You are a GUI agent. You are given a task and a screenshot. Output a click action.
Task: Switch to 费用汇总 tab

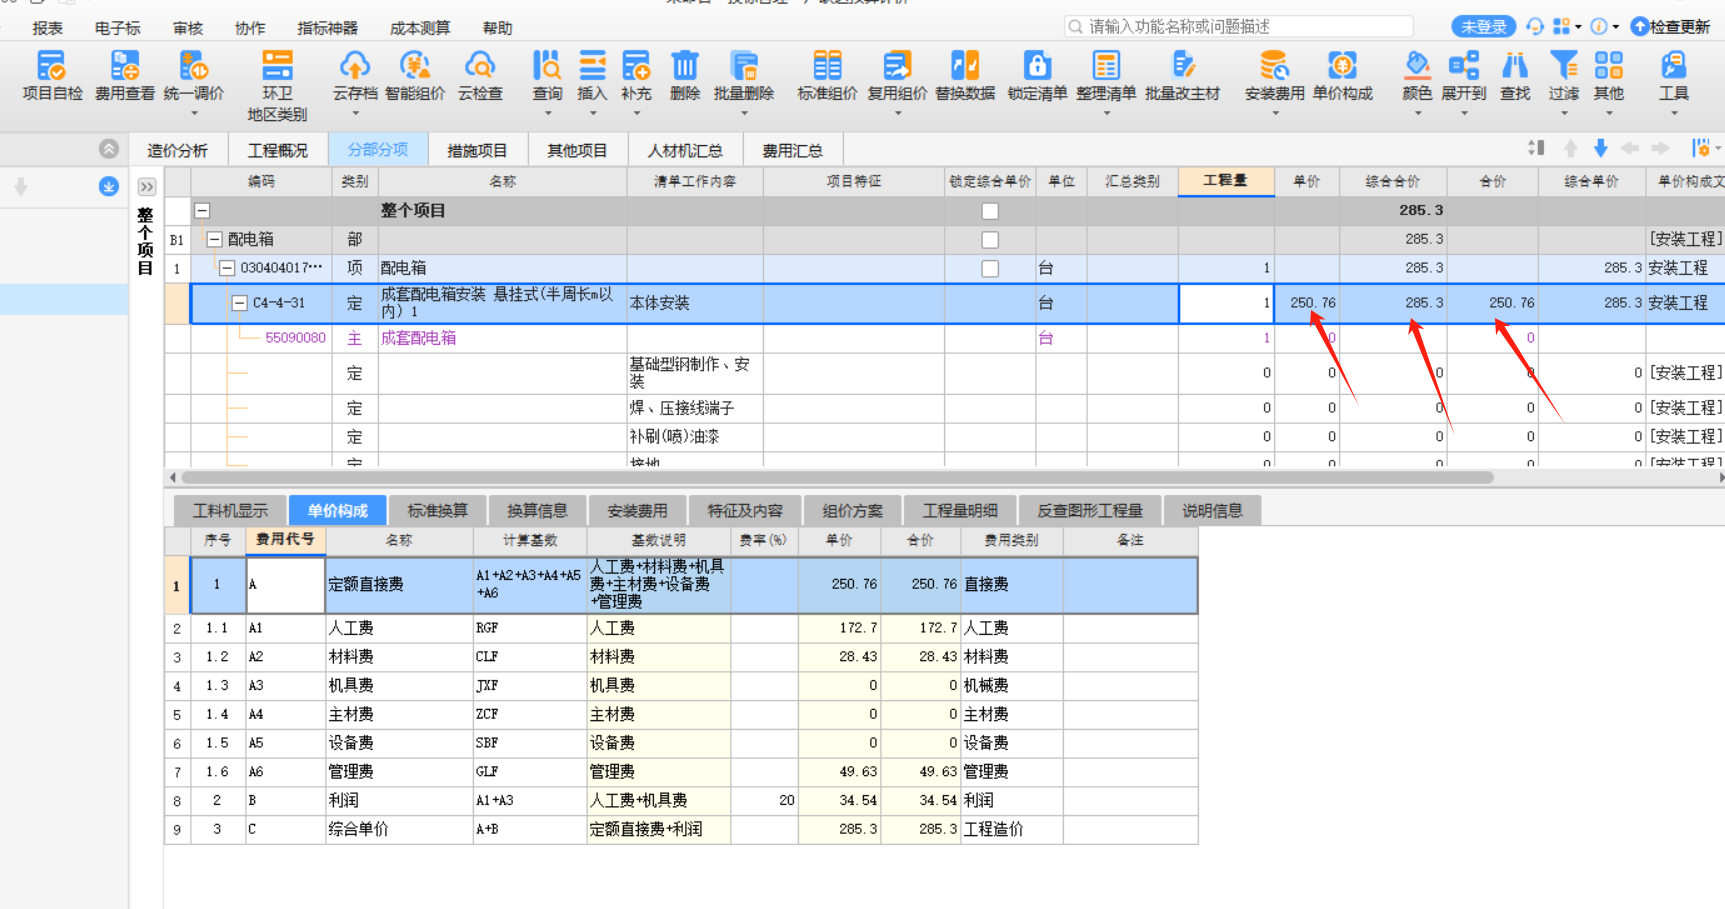792,150
